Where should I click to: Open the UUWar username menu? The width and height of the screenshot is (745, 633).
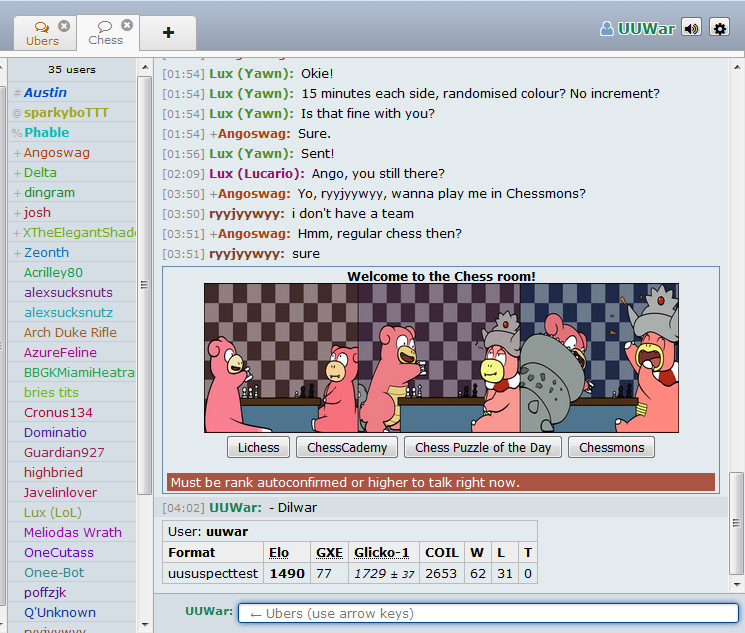coord(646,29)
